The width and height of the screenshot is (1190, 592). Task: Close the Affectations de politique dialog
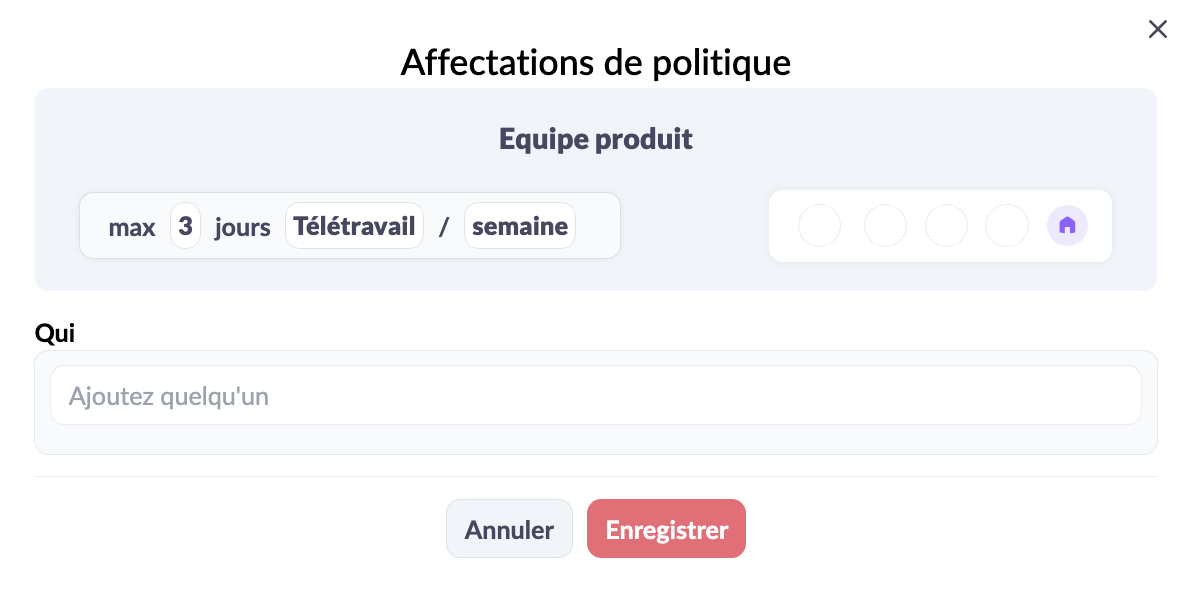point(1157,29)
